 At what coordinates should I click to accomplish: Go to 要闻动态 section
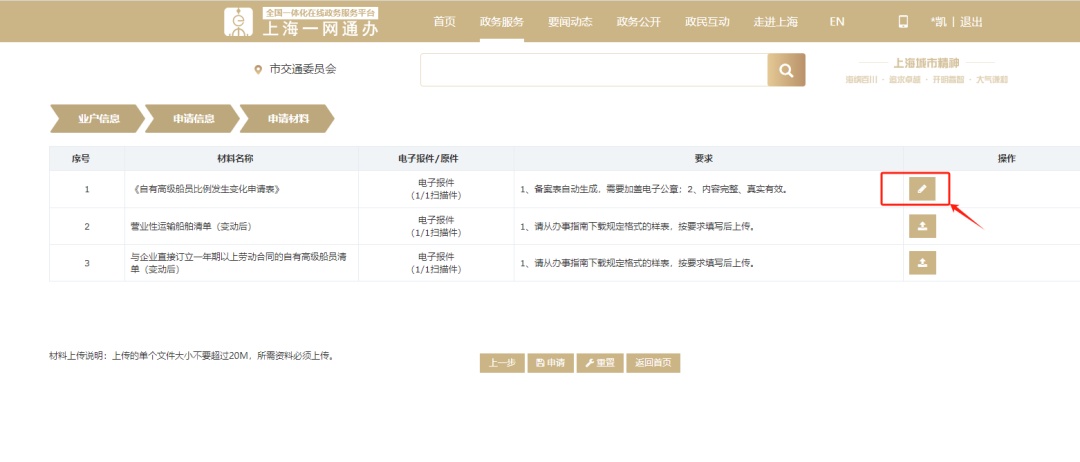[x=570, y=22]
